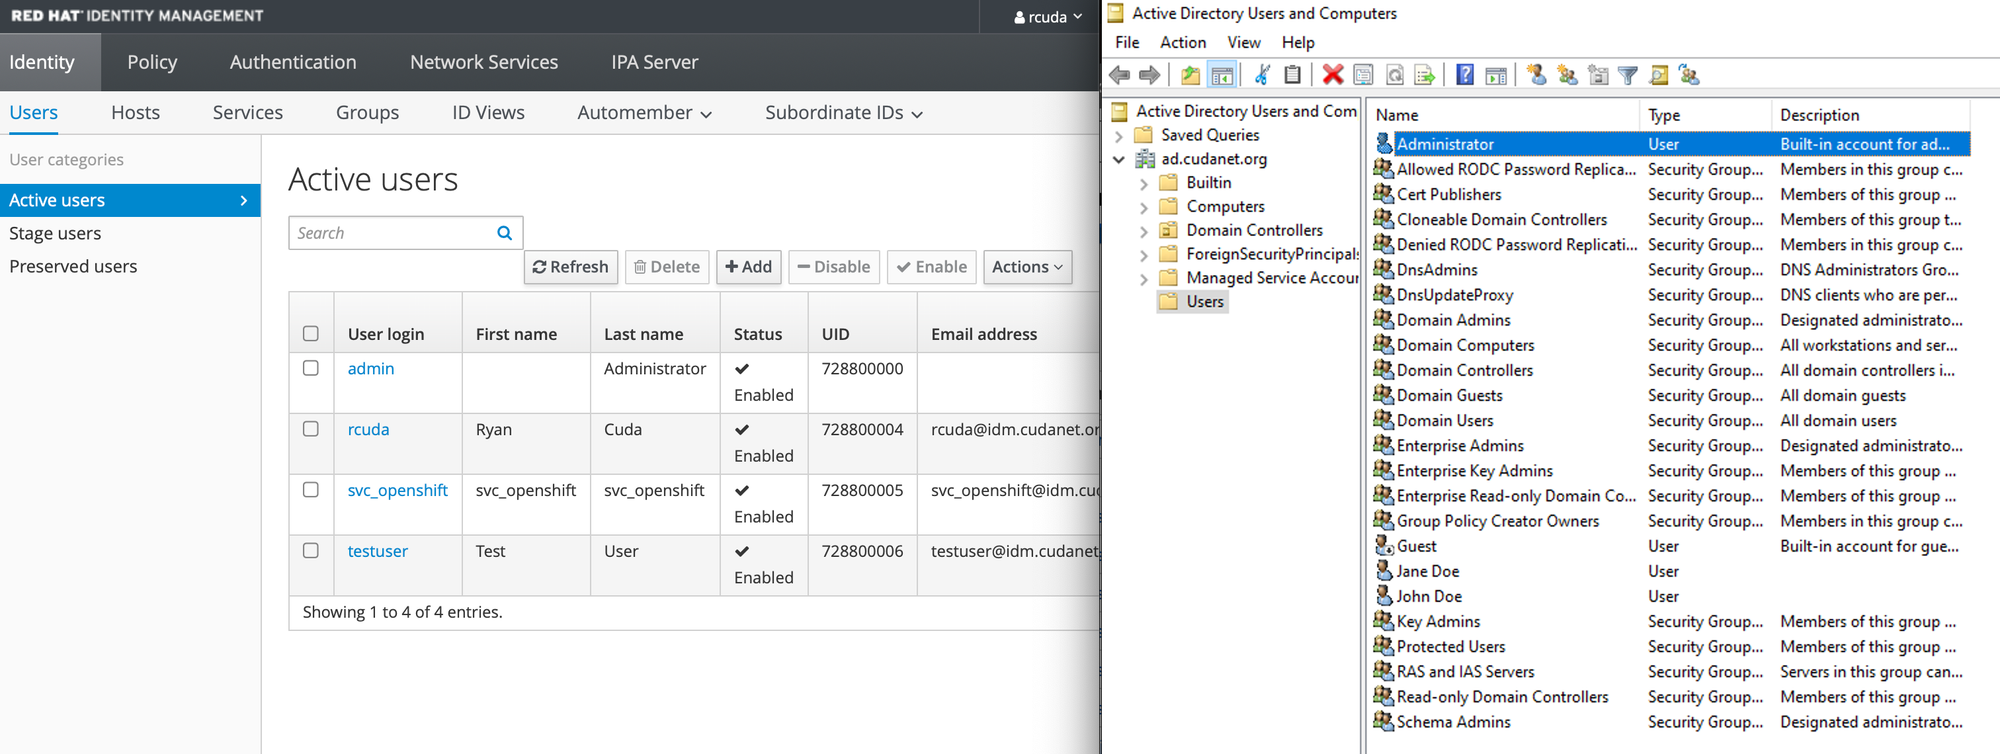Click the Export List icon
The height and width of the screenshot is (754, 2000).
1425,75
